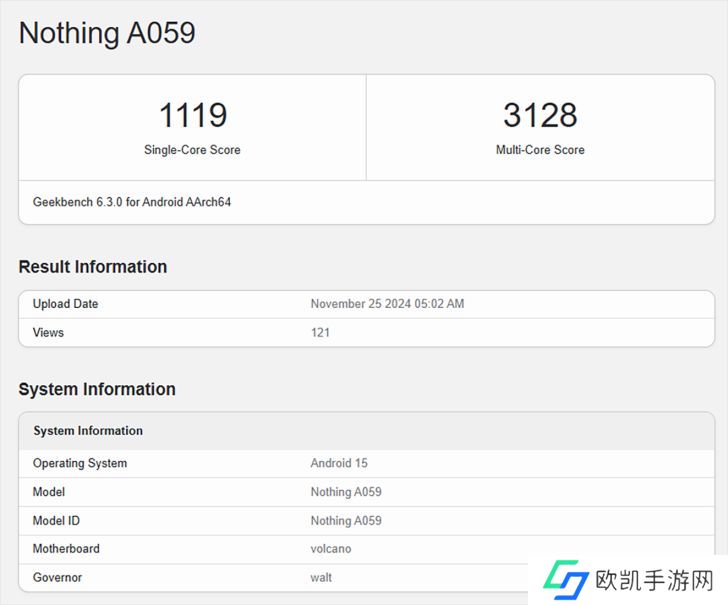Image resolution: width=728 pixels, height=605 pixels.
Task: Click the Single-Core Score label
Action: pyautogui.click(x=192, y=150)
